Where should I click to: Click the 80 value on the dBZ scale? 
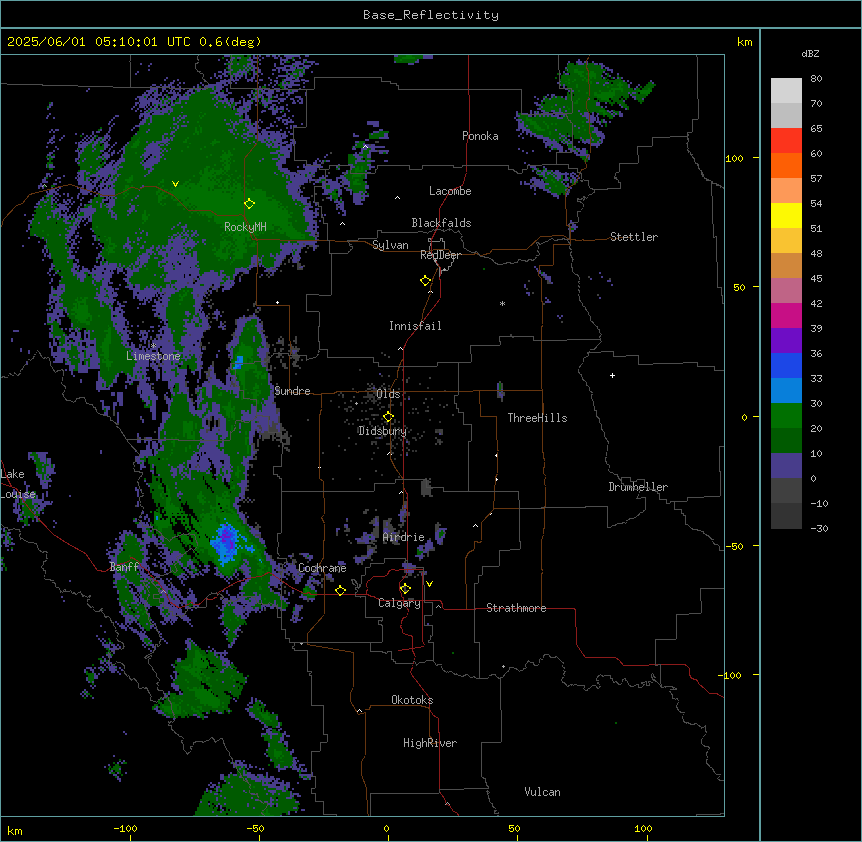(816, 79)
